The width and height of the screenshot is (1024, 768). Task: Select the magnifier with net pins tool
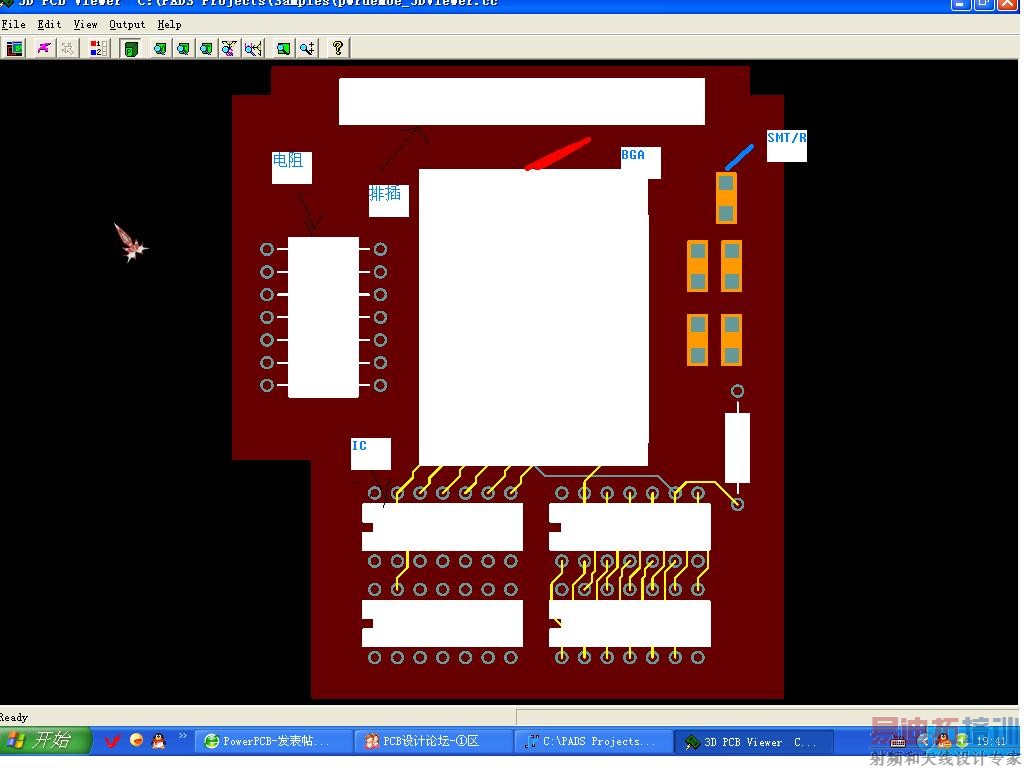pos(253,48)
